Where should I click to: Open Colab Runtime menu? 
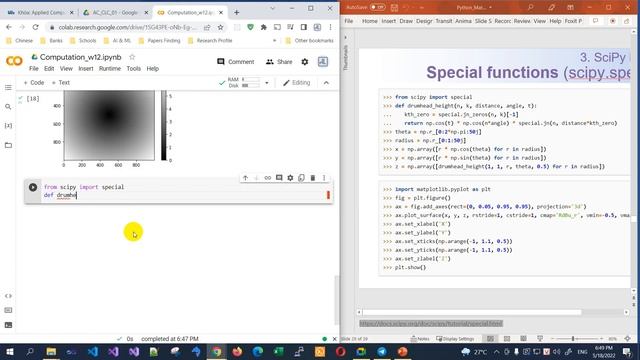(x=110, y=69)
